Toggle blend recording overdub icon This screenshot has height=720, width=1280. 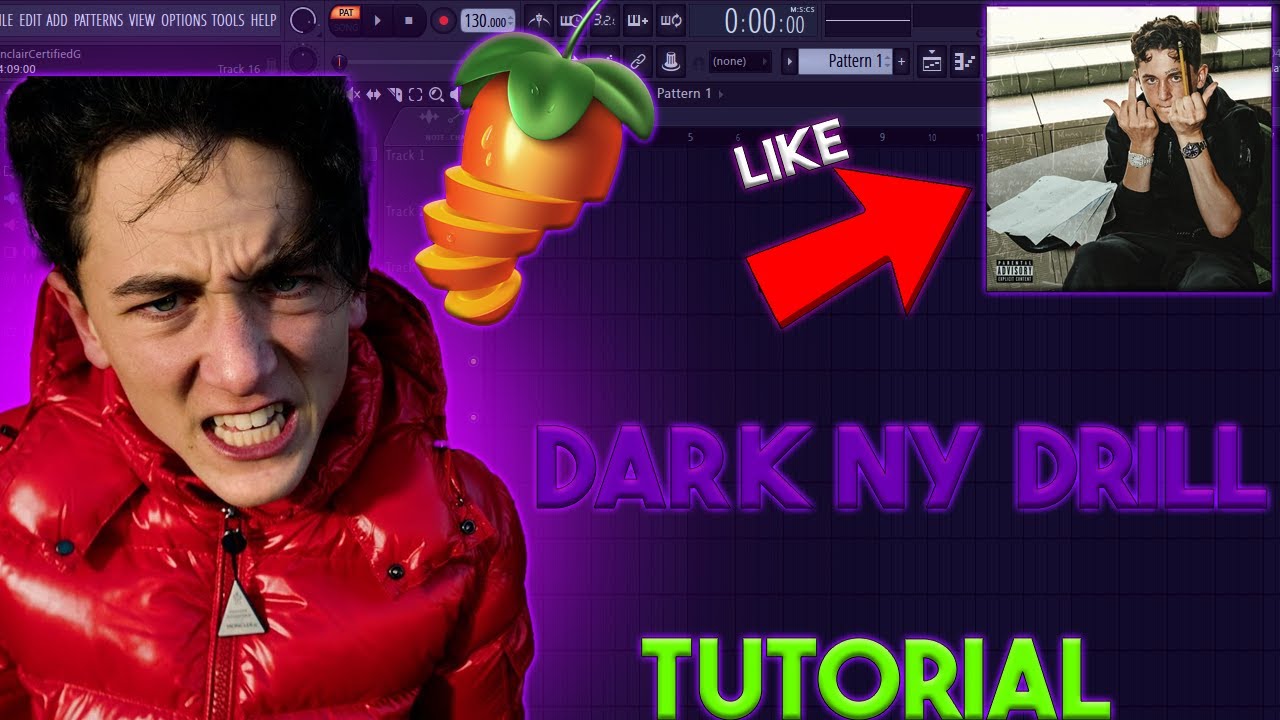[x=638, y=20]
